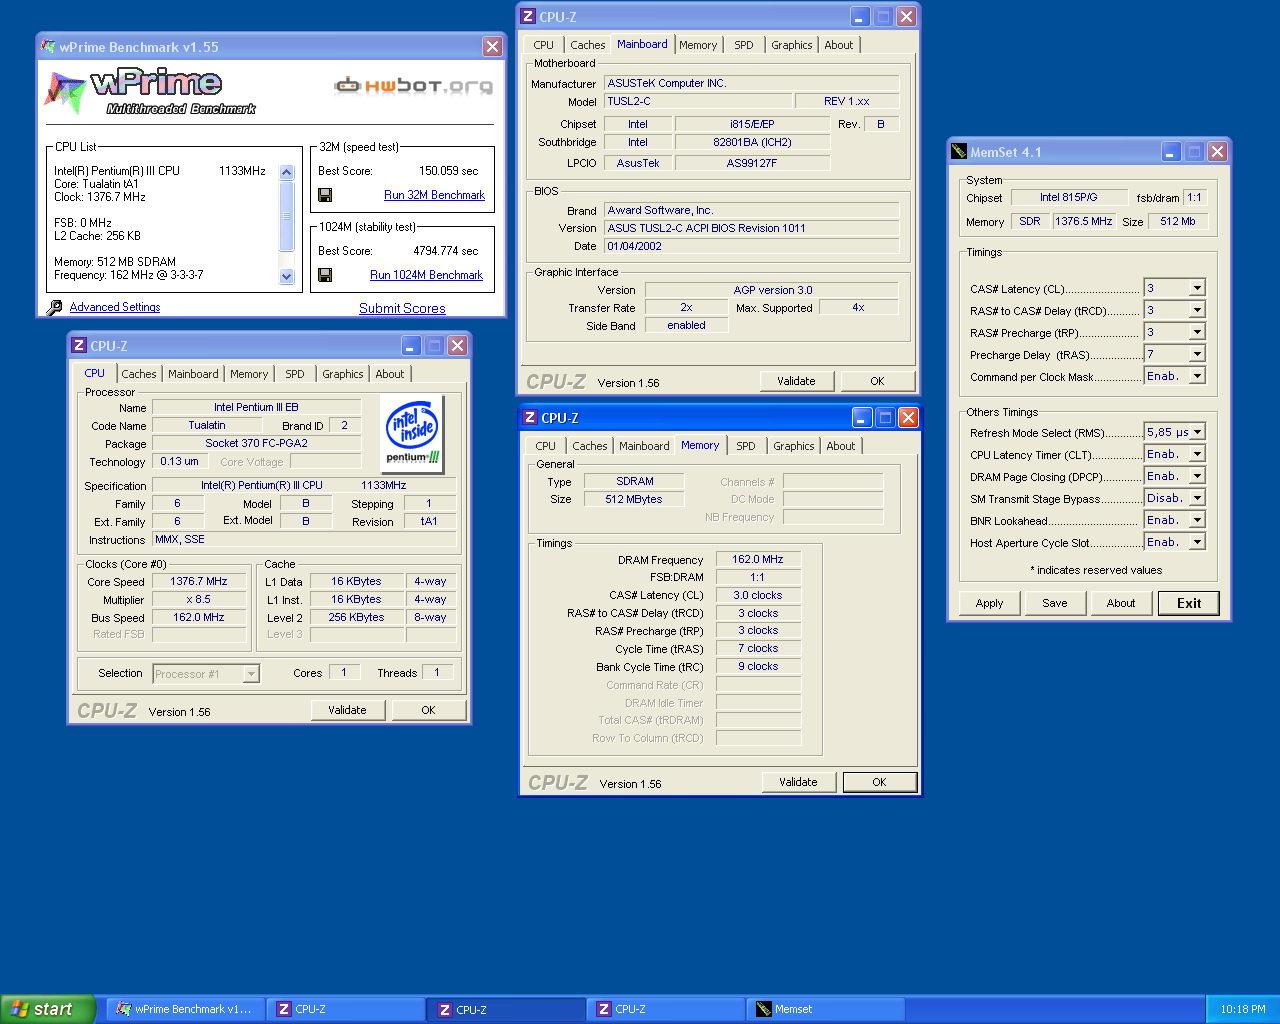1280x1024 pixels.
Task: Close the wPrime Benchmark window
Action: [x=492, y=47]
